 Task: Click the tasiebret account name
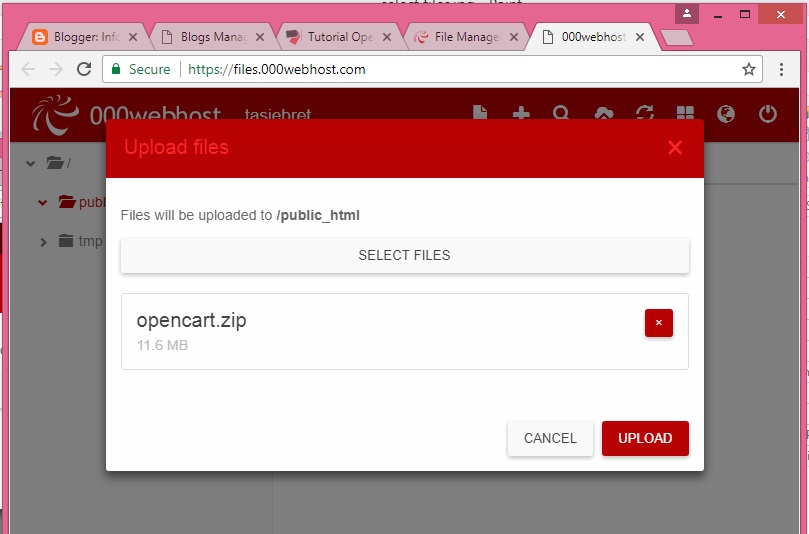[278, 114]
